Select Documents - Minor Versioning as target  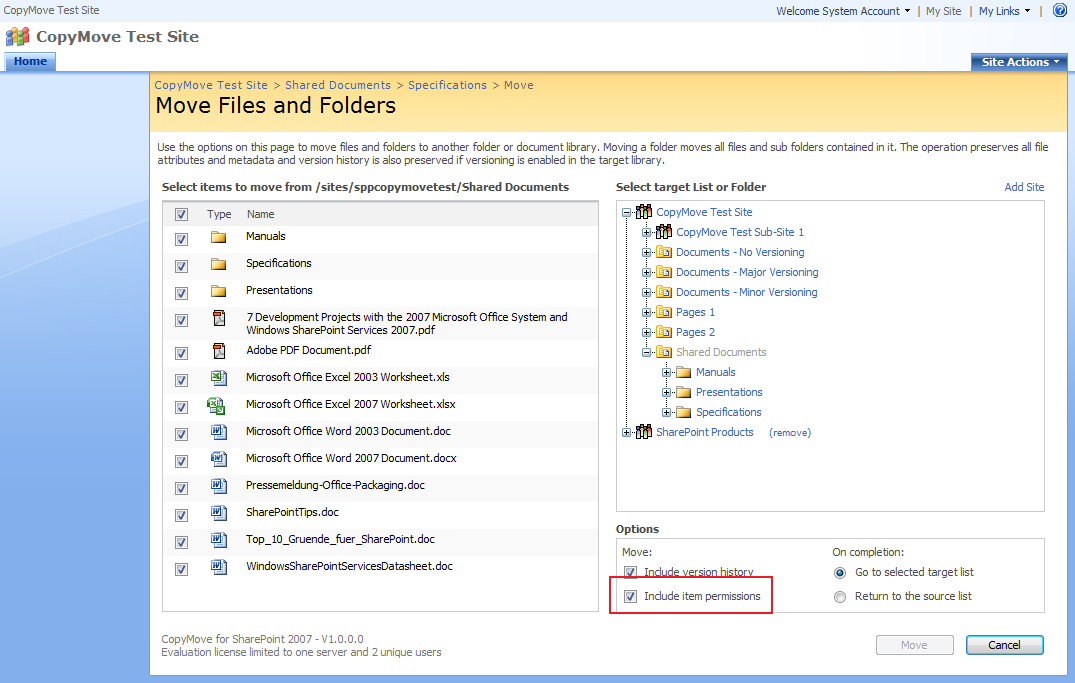(747, 292)
